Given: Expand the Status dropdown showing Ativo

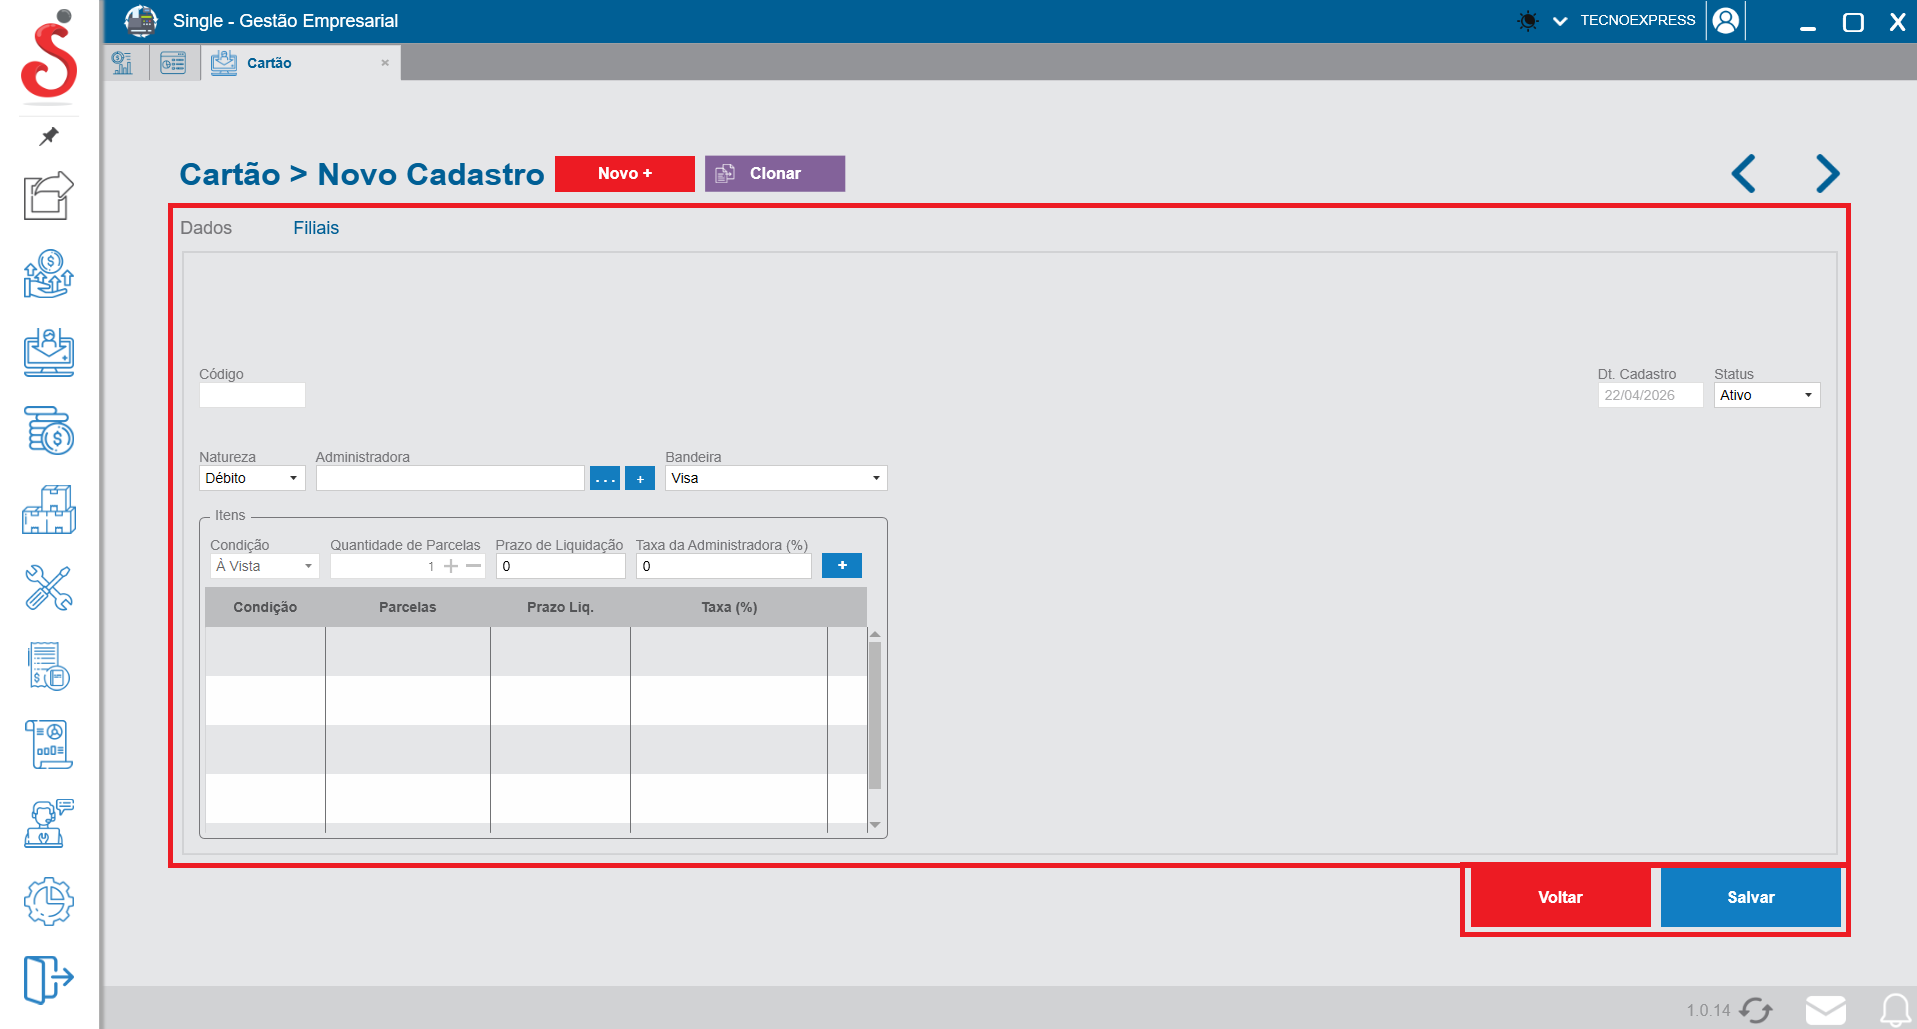Looking at the screenshot, I should pos(1766,395).
